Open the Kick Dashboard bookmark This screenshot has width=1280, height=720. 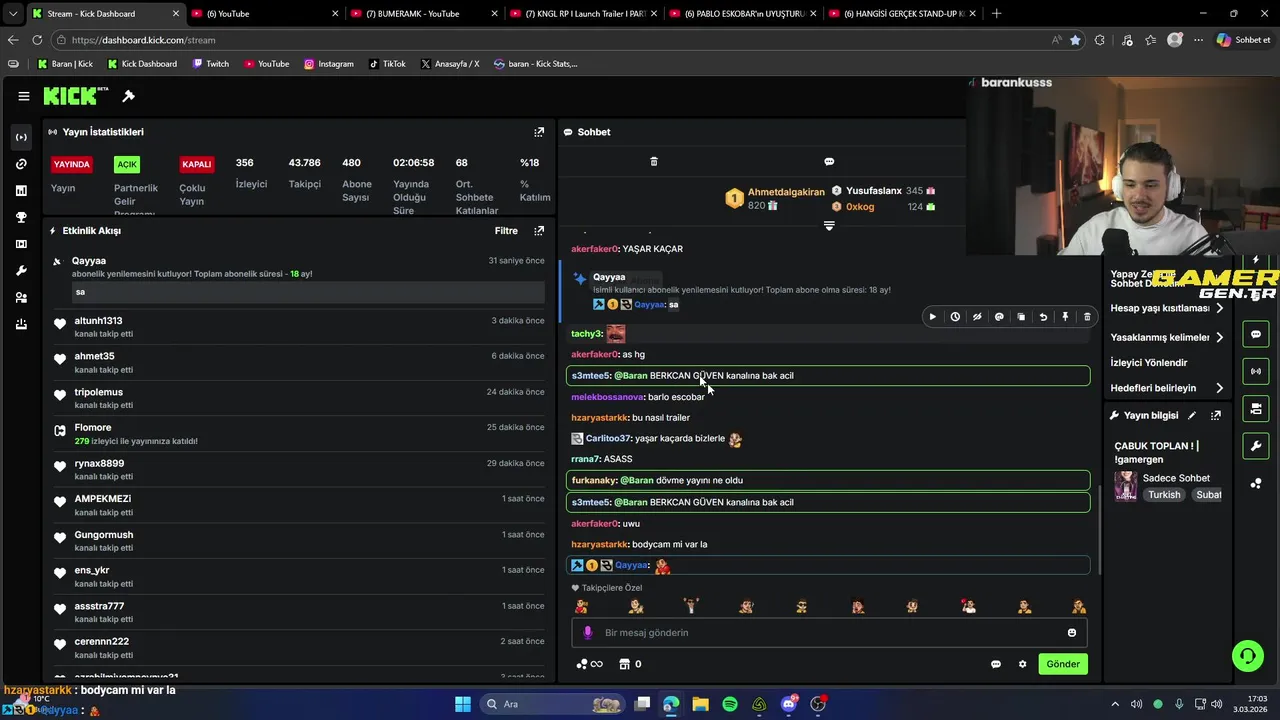[x=142, y=64]
